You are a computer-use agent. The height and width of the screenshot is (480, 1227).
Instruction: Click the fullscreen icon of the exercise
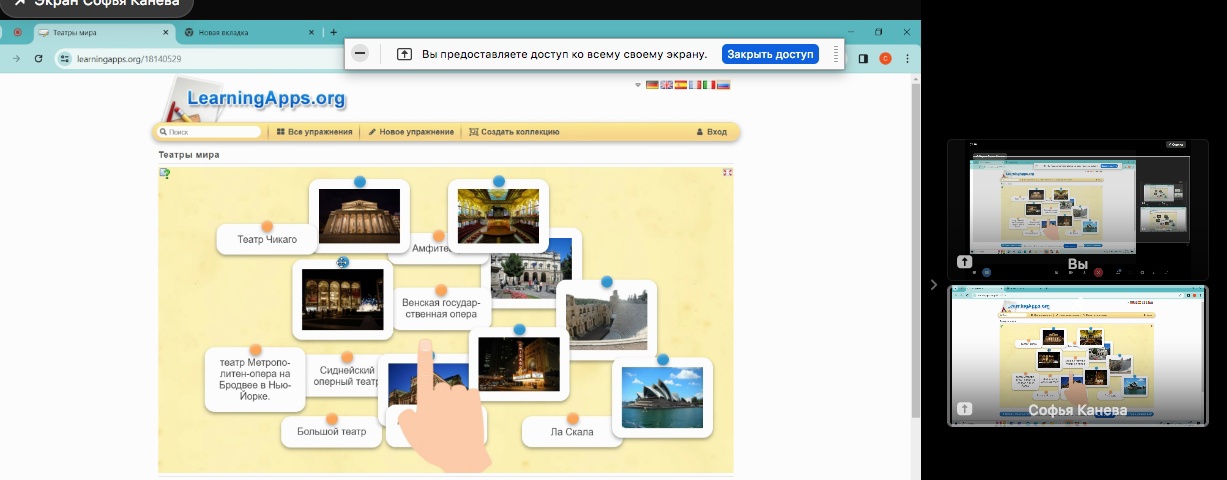(x=727, y=173)
